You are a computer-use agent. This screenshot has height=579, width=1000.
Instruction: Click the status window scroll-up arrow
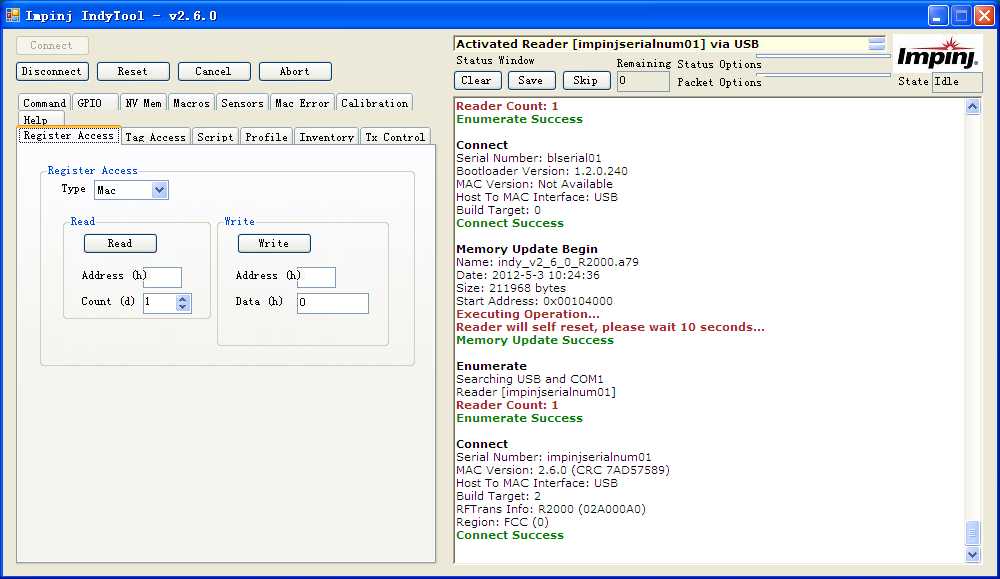(x=973, y=106)
